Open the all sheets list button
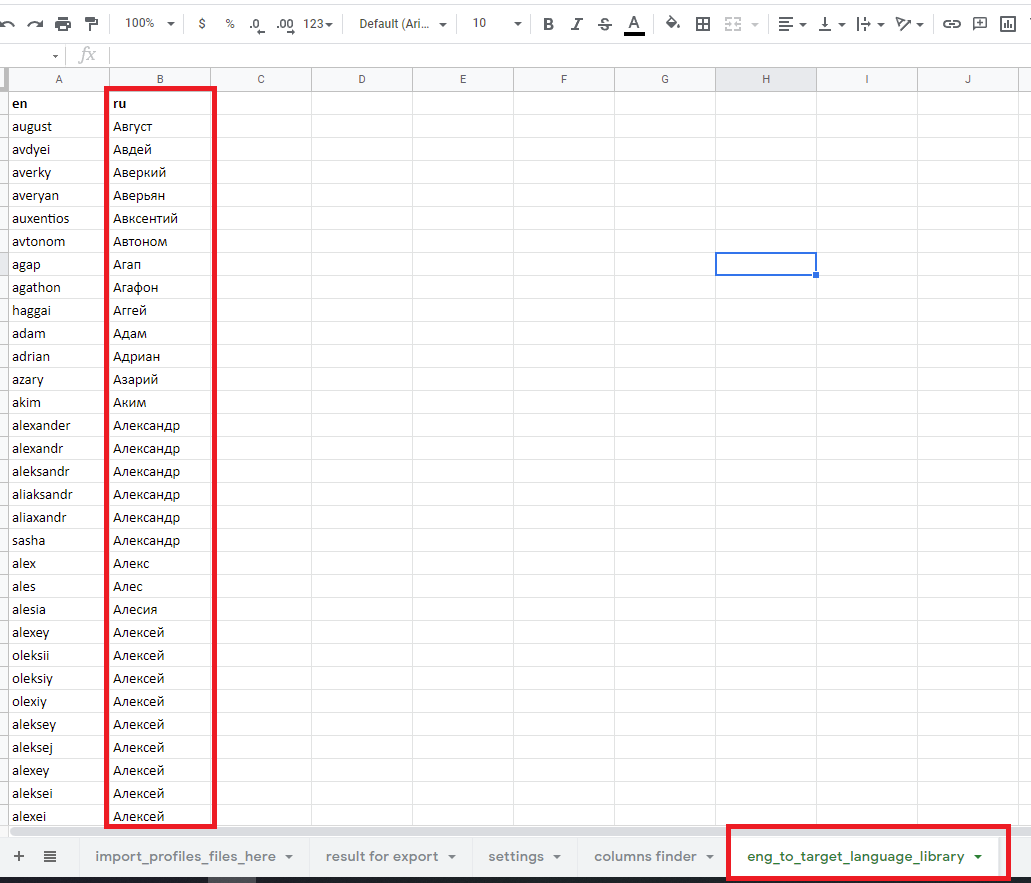The height and width of the screenshot is (883, 1031). click(x=50, y=856)
